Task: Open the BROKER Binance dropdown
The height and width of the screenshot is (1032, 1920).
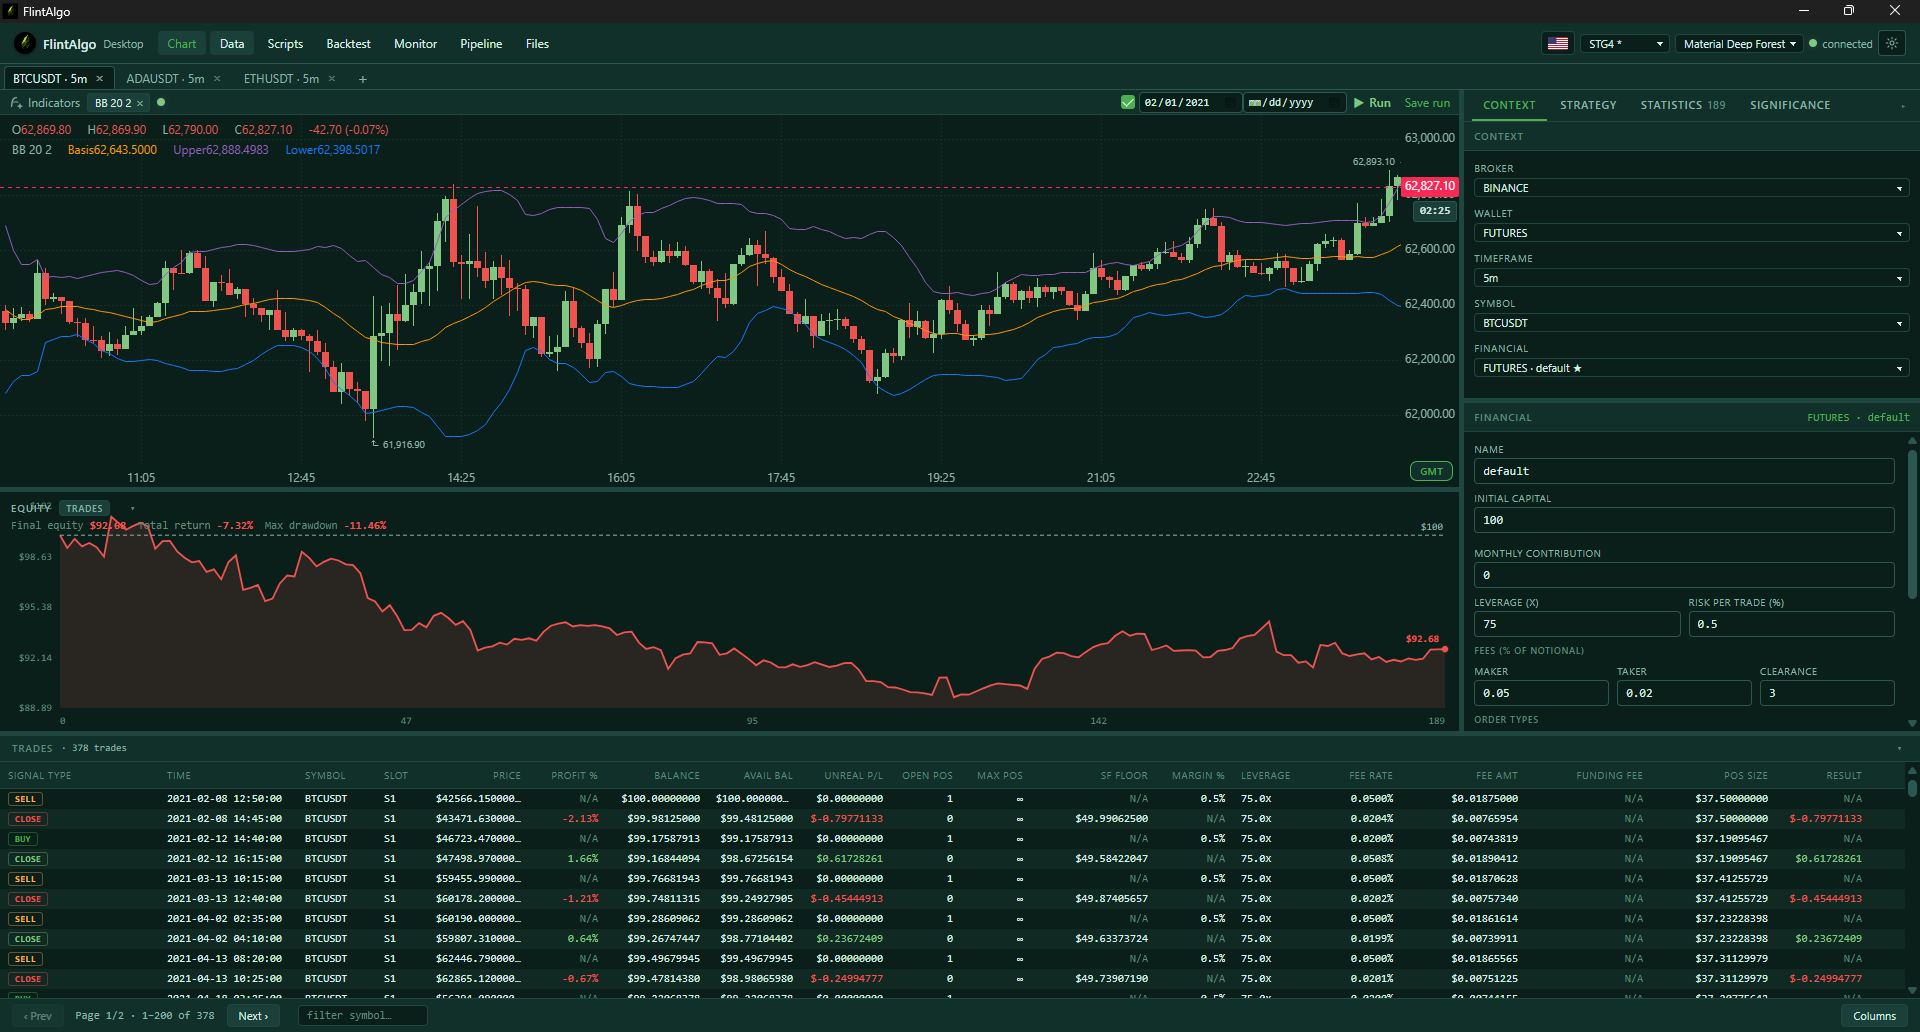Action: 1692,188
